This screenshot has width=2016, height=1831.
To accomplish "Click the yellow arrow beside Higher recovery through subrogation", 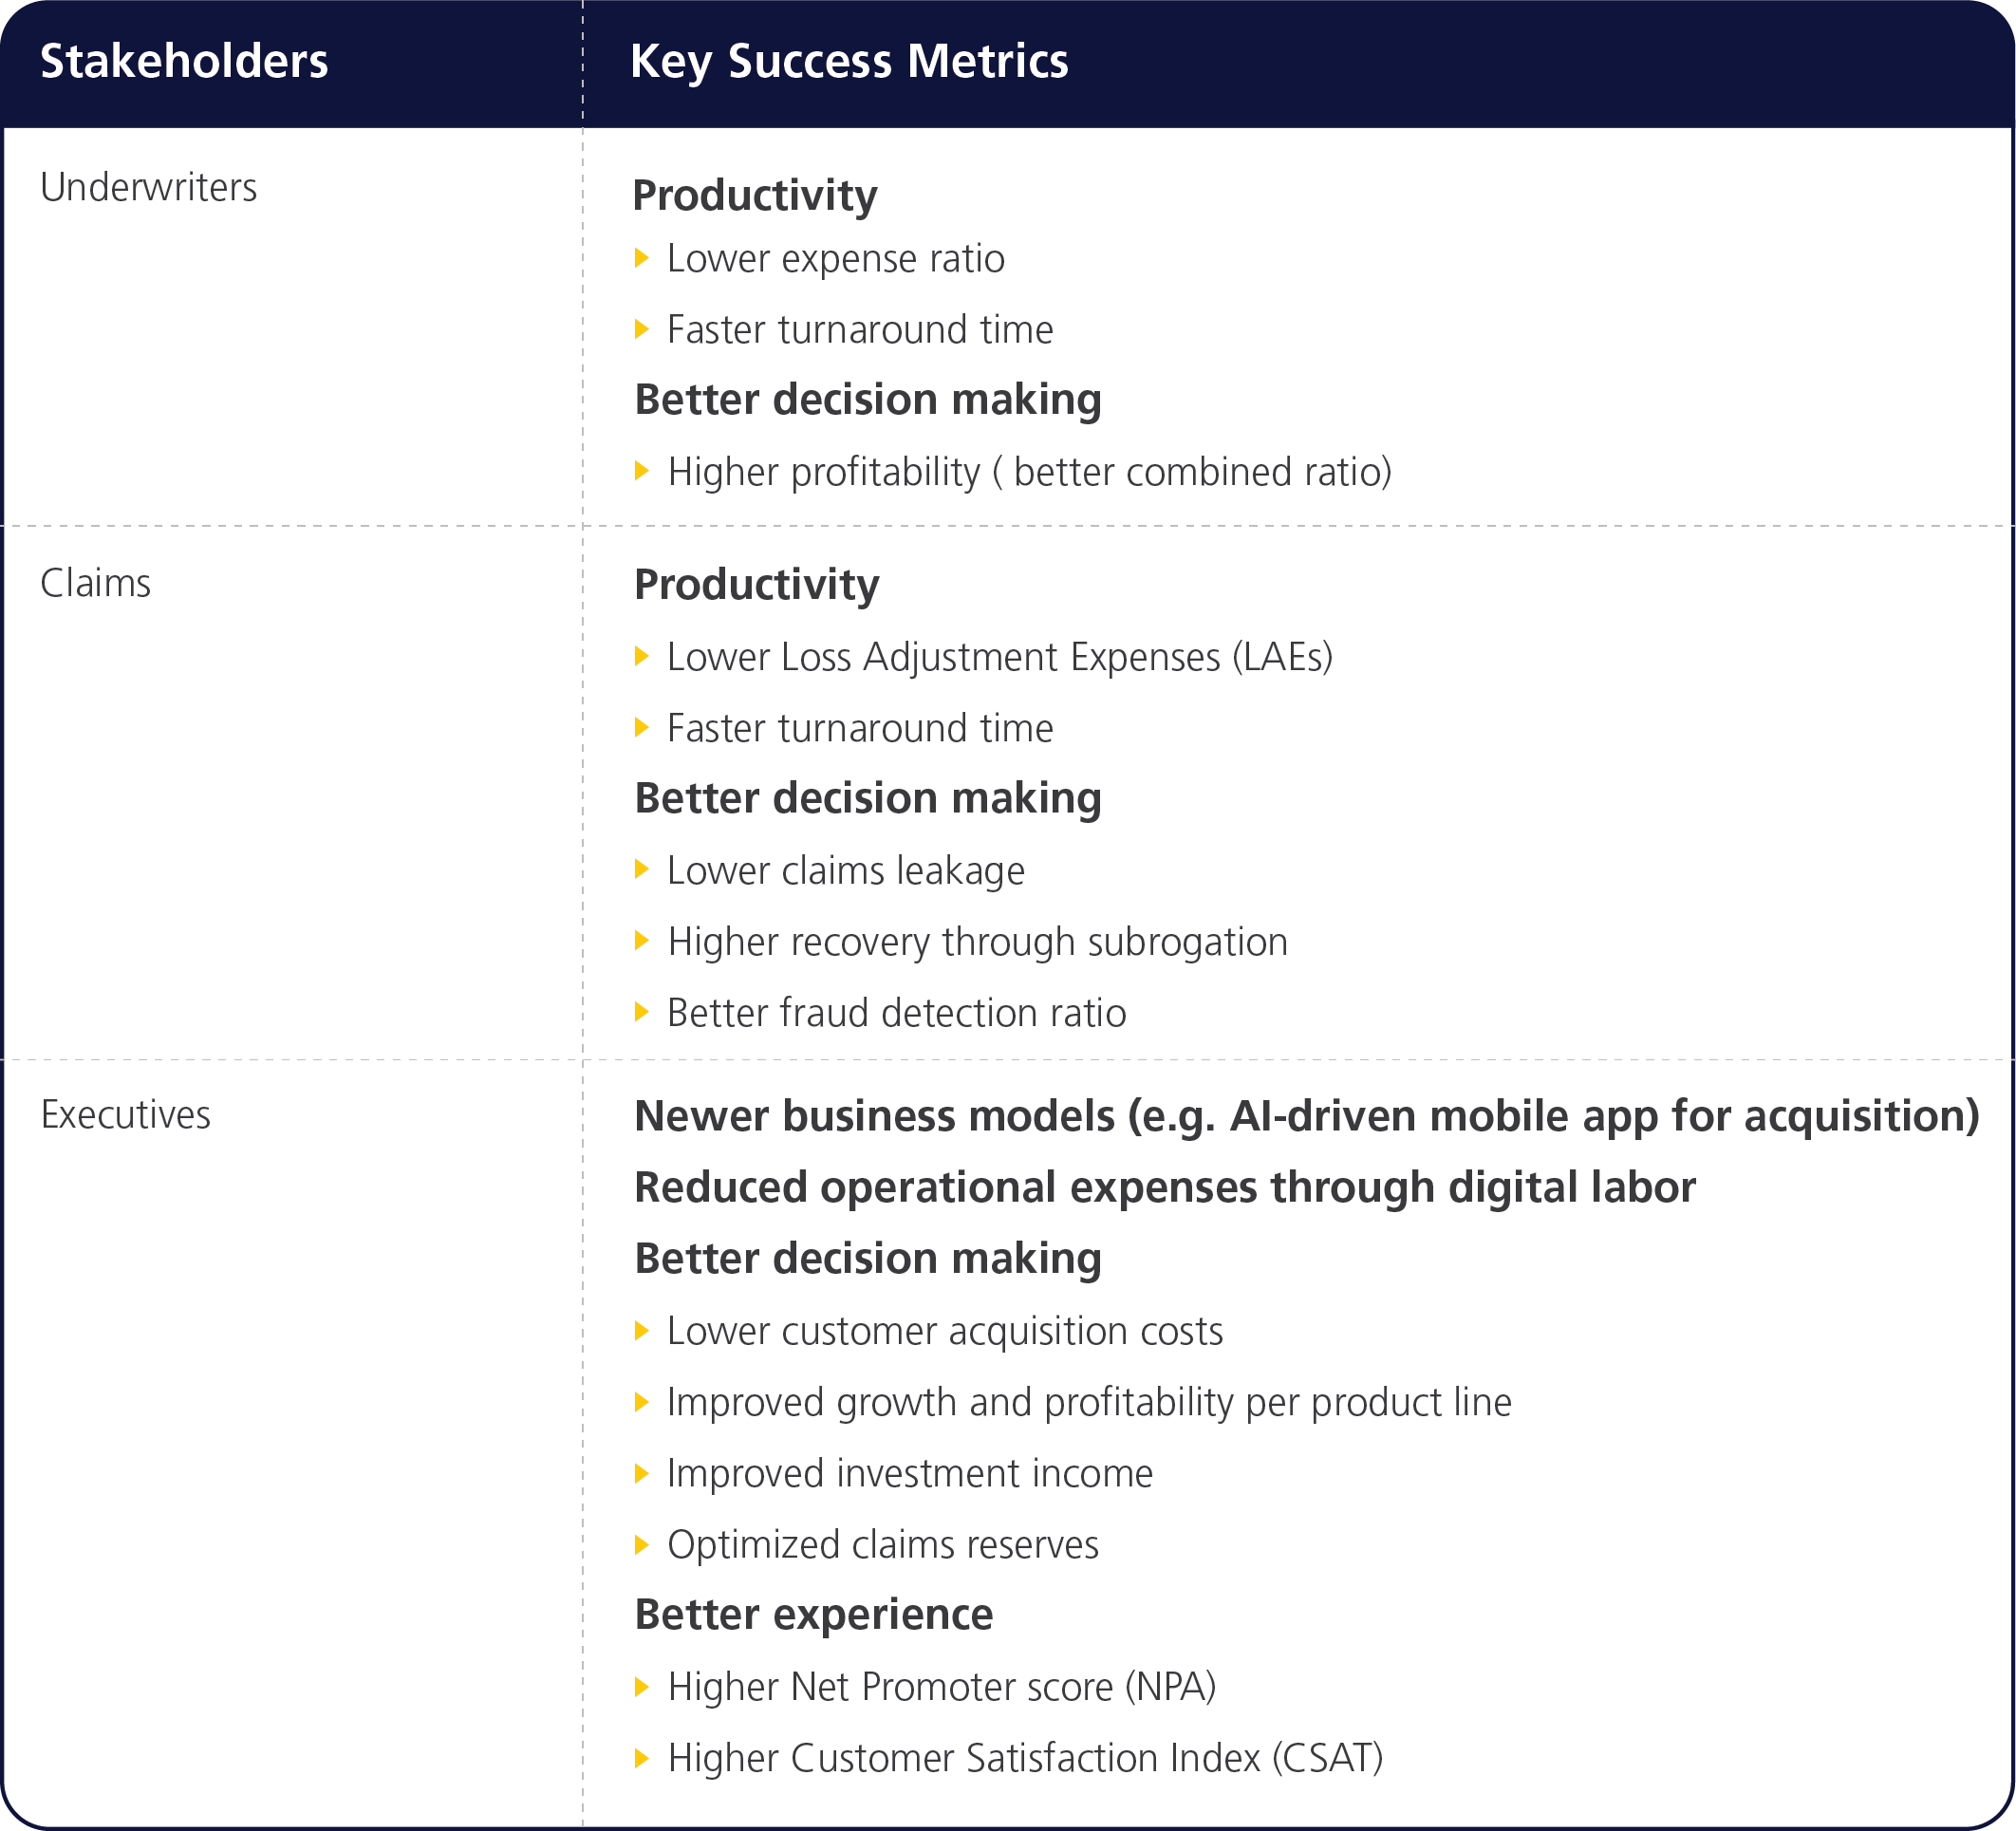I will tap(642, 941).
